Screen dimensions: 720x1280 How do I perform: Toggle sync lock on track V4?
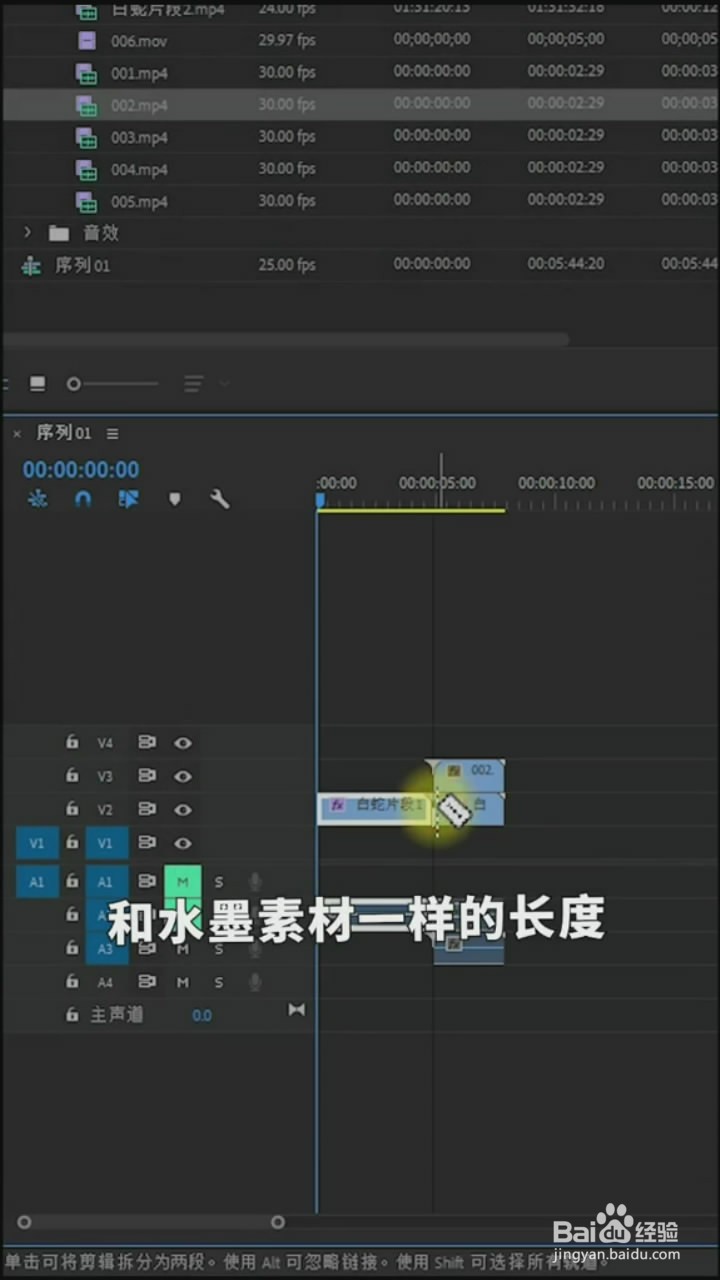[147, 743]
